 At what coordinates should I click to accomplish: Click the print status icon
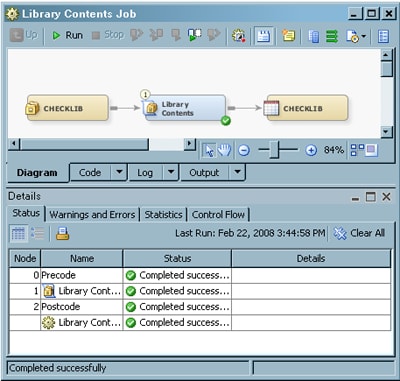tap(62, 233)
